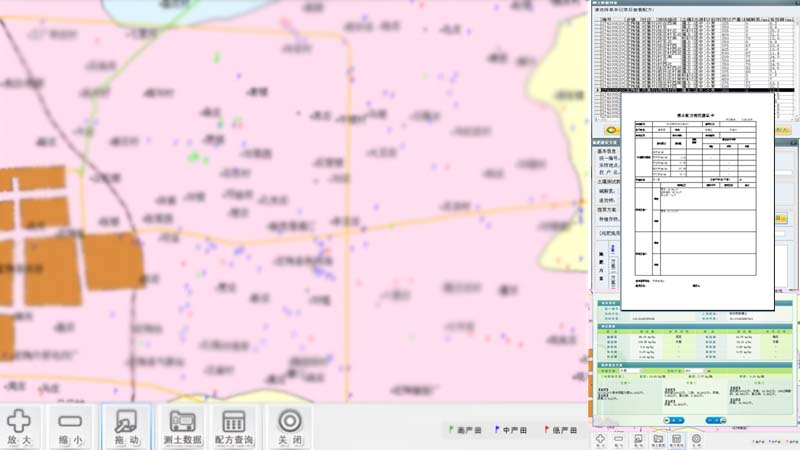The image size is (800, 450).
Task: Click the 缩小 zoom-out button
Action: pos(72,426)
